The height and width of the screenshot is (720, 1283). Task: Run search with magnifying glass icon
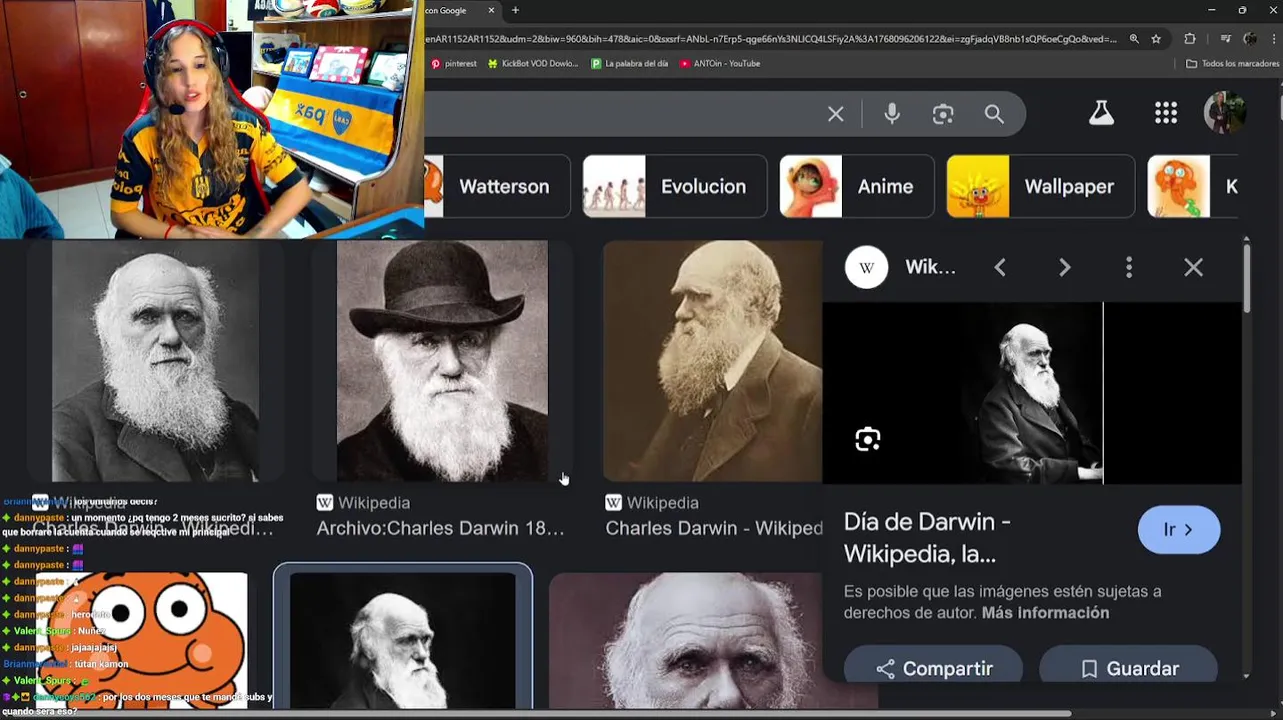click(x=994, y=114)
